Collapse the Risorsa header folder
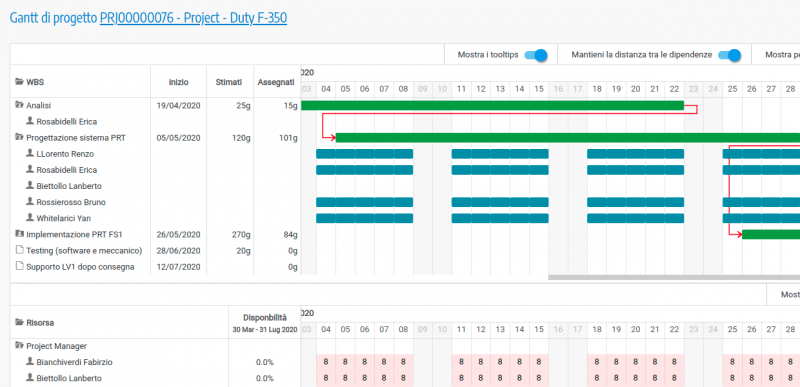The width and height of the screenshot is (800, 387). pos(19,322)
